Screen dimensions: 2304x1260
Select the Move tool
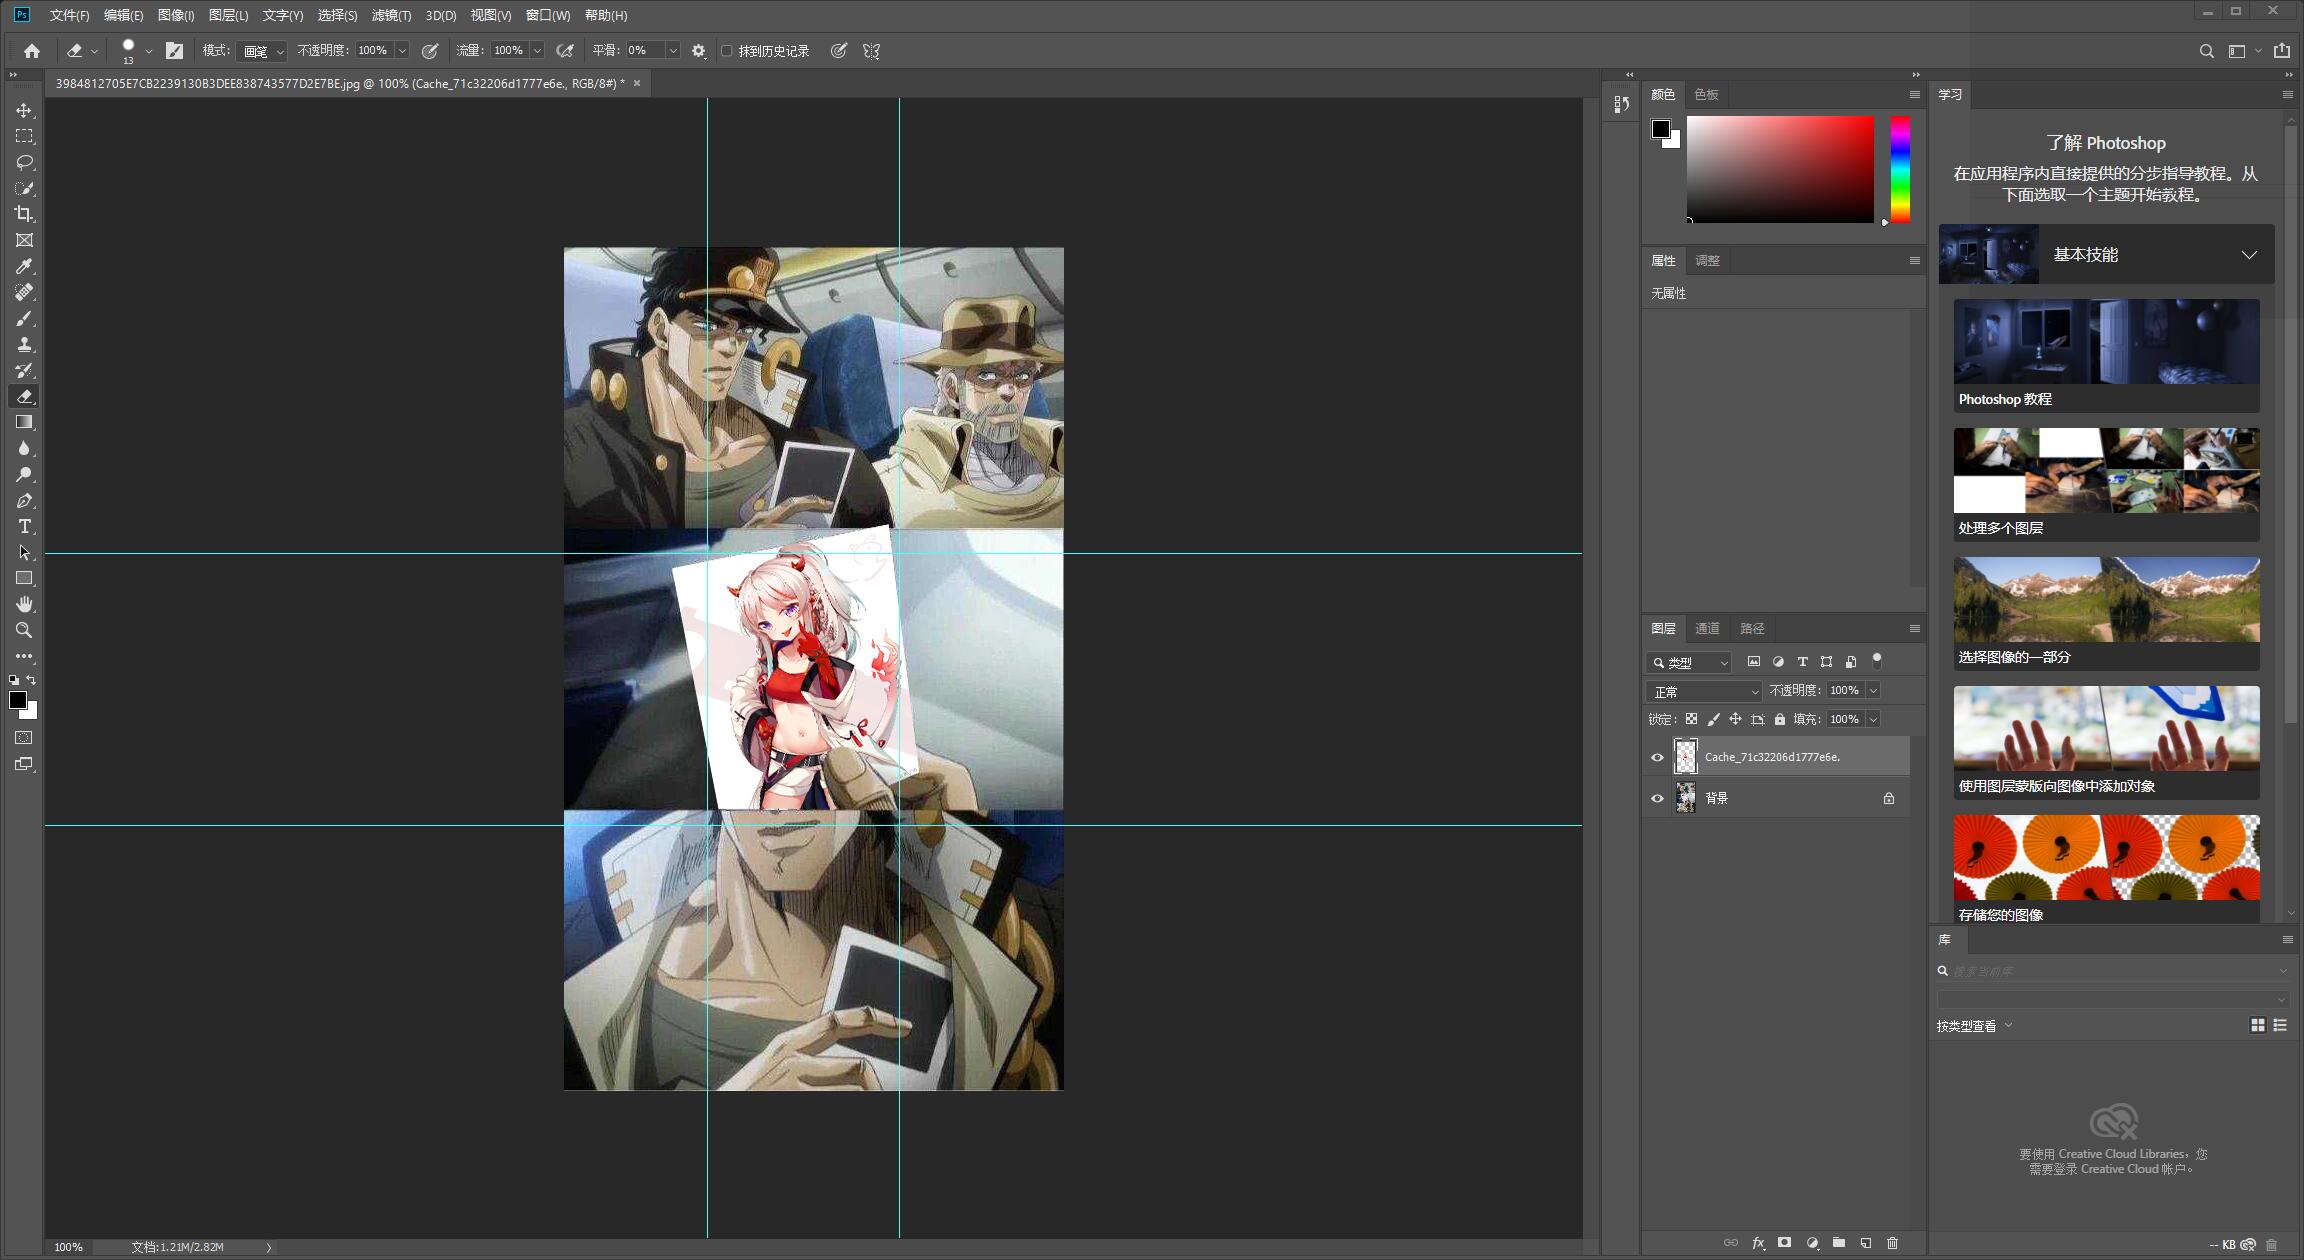click(x=24, y=110)
